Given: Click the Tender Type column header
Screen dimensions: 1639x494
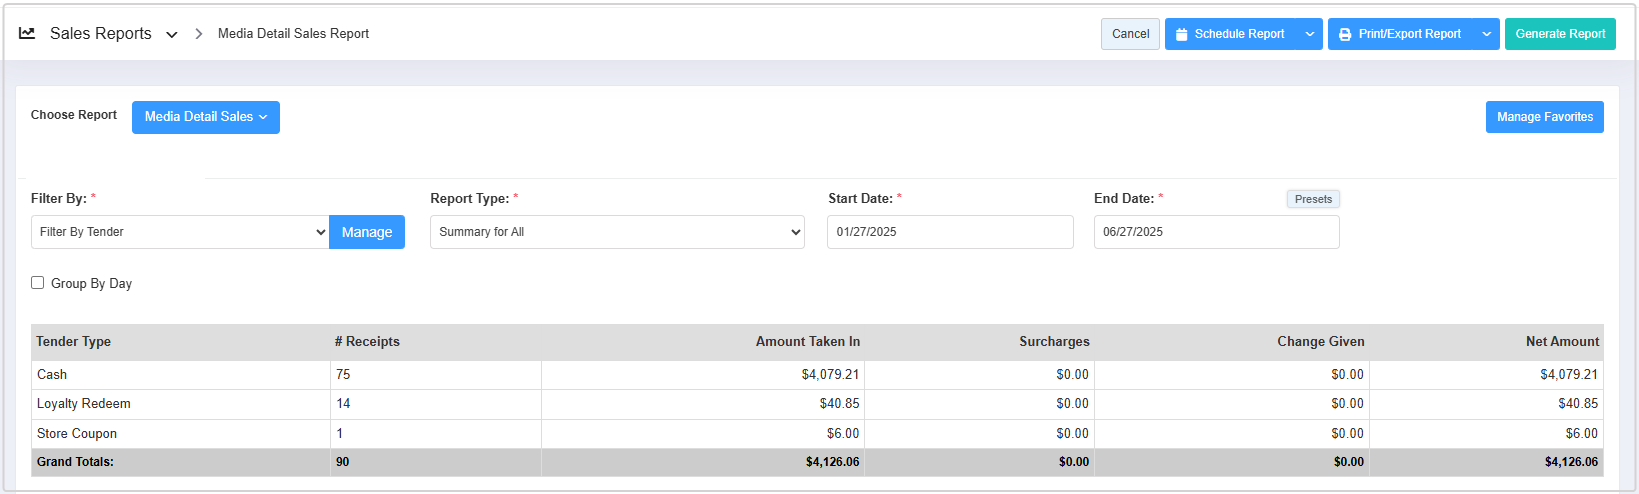Looking at the screenshot, I should tap(74, 342).
